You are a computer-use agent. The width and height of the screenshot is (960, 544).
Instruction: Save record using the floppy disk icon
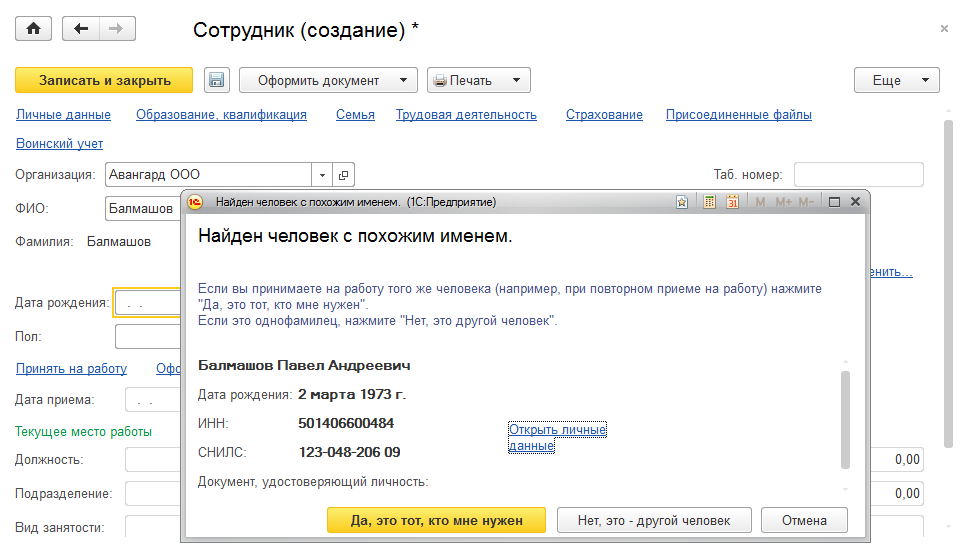[217, 81]
